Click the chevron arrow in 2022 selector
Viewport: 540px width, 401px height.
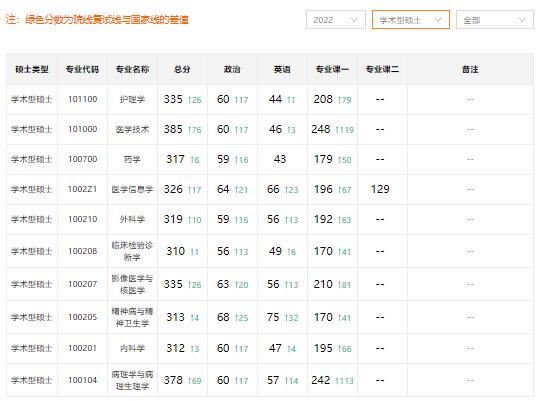(x=354, y=20)
